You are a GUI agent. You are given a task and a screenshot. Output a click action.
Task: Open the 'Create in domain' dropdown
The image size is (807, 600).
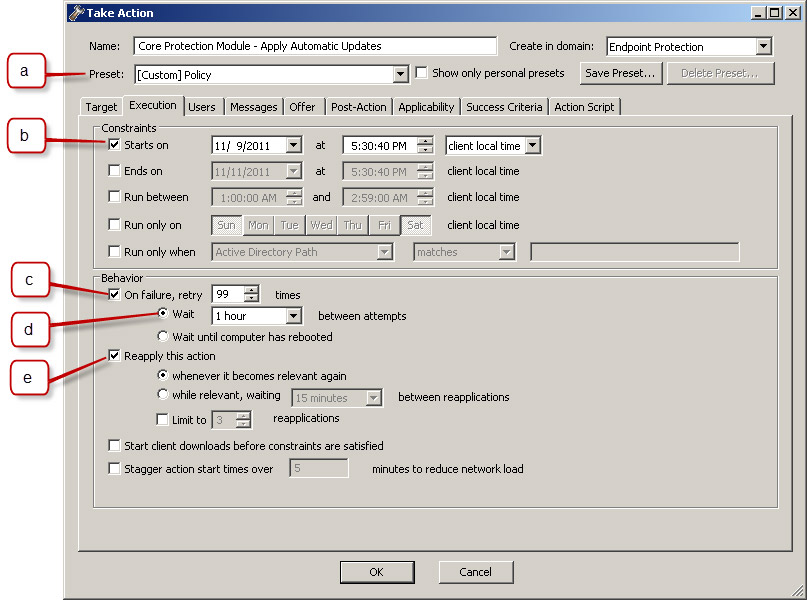click(764, 45)
